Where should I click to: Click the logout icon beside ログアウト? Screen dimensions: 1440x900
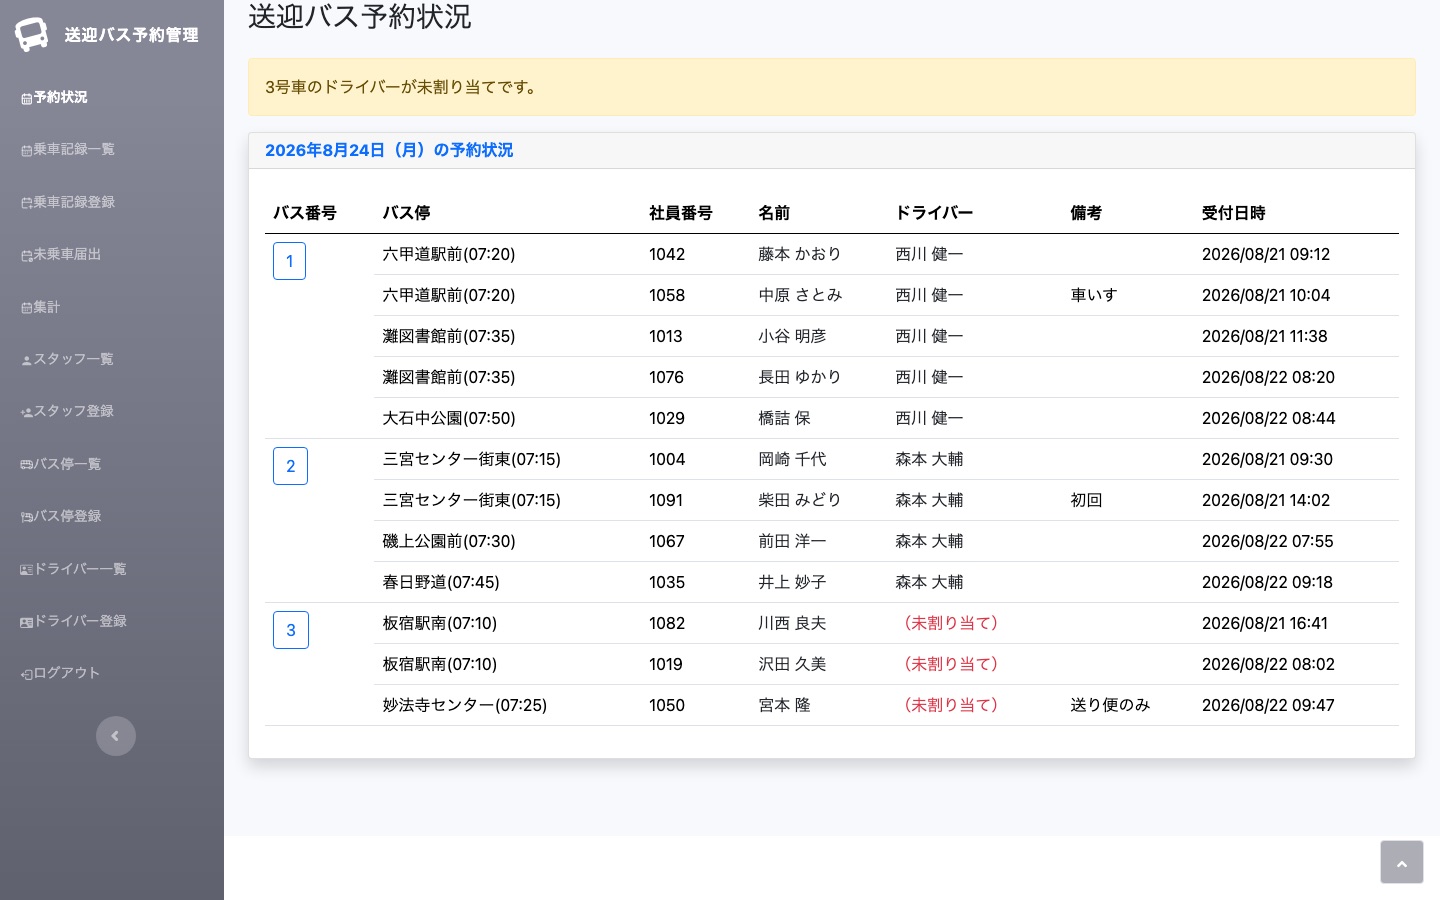[27, 674]
